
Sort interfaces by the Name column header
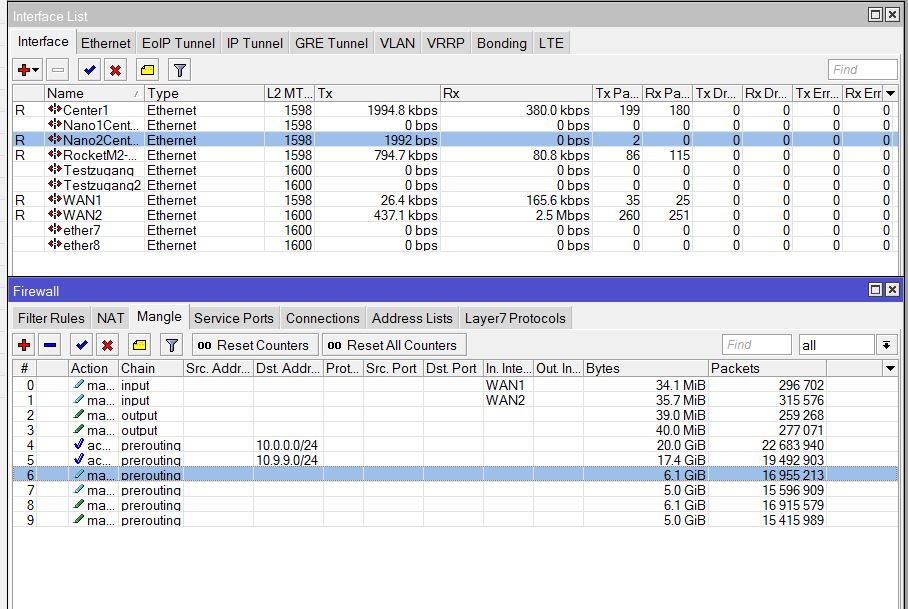click(x=94, y=93)
